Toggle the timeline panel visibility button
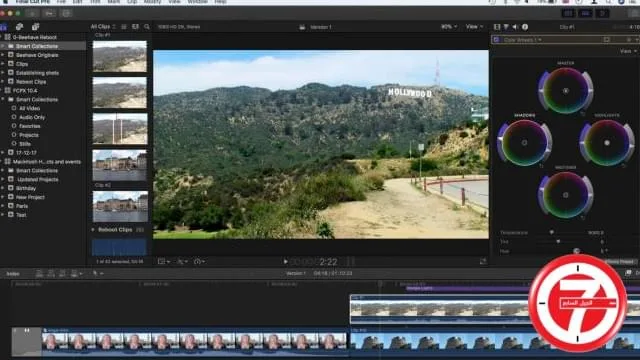The height and width of the screenshot is (360, 640). 585,13
